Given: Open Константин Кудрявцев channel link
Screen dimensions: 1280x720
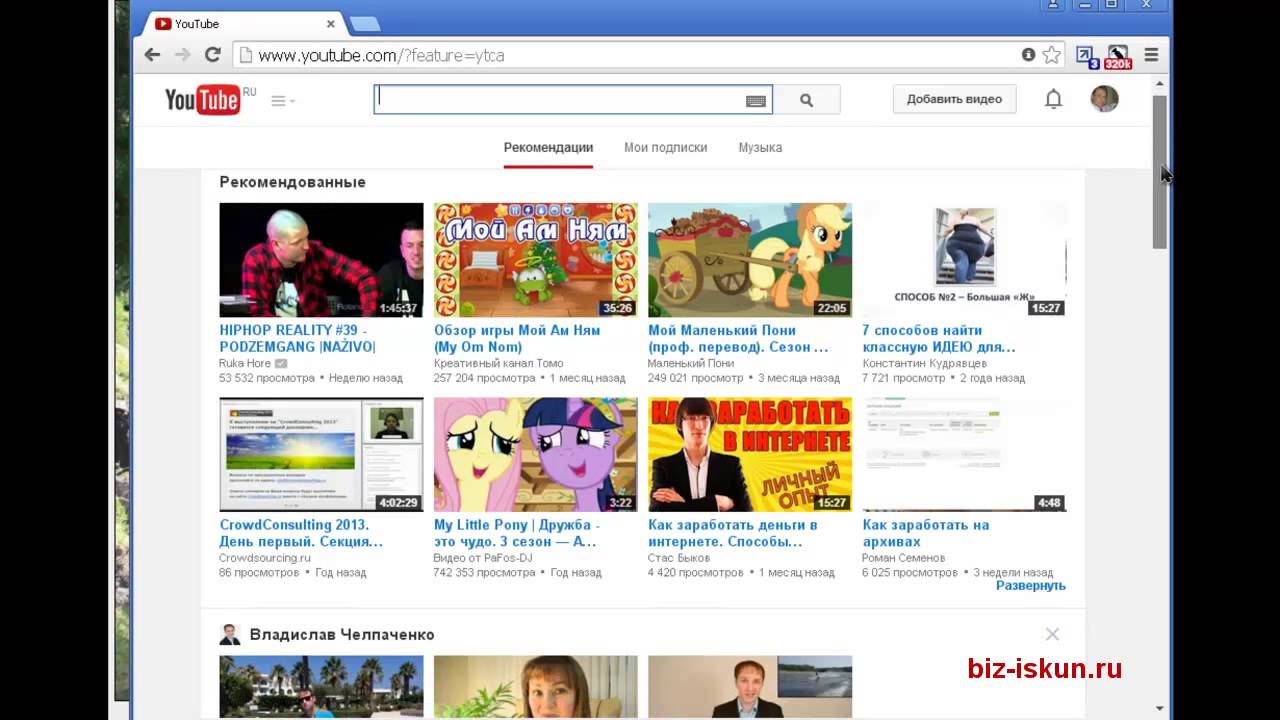Looking at the screenshot, I should pyautogui.click(x=925, y=363).
